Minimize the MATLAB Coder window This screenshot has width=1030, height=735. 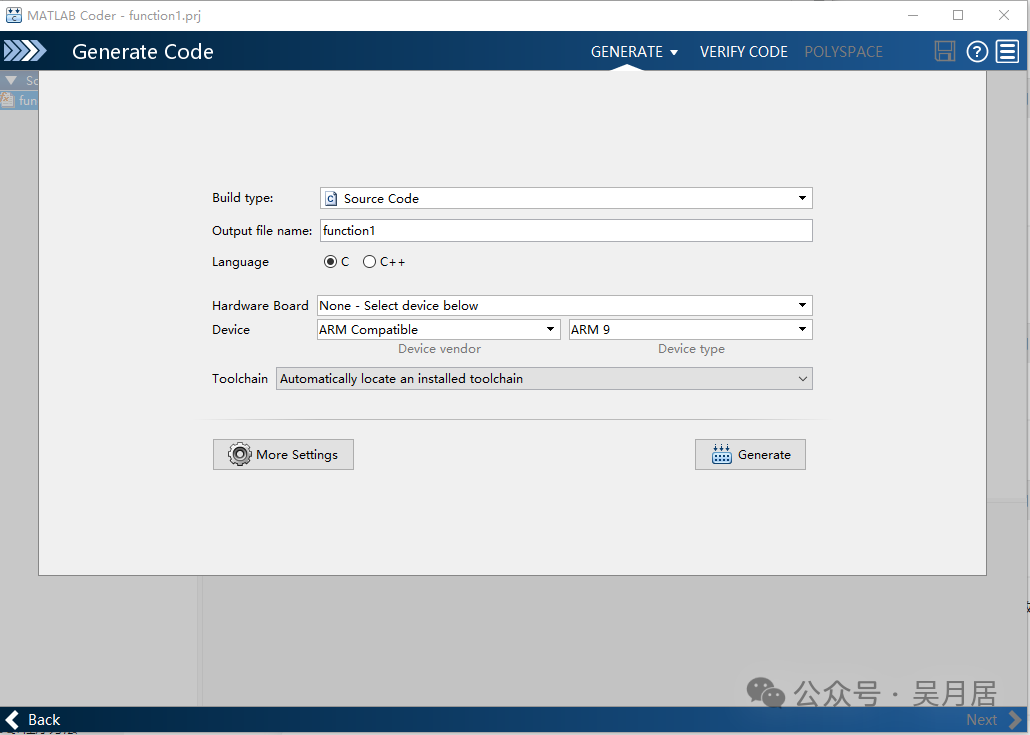912,15
